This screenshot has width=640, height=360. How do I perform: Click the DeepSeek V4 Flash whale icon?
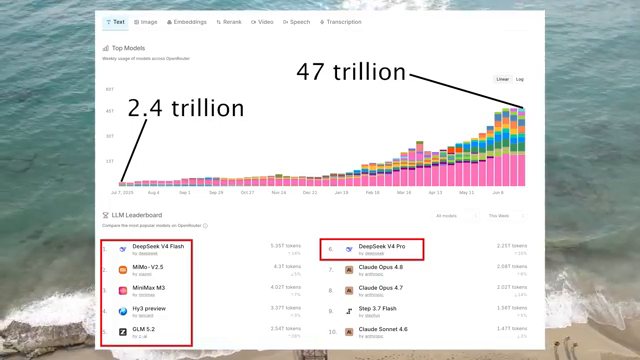(x=122, y=249)
